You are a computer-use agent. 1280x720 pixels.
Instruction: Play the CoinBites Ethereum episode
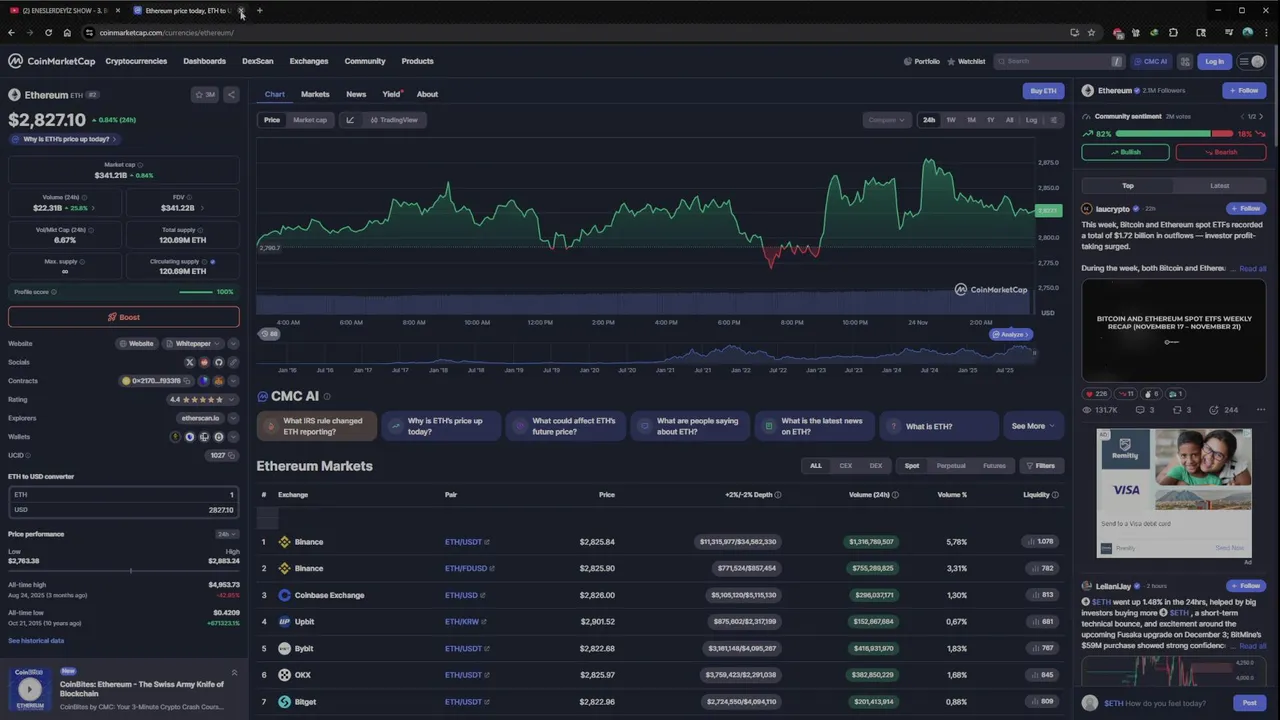30,689
